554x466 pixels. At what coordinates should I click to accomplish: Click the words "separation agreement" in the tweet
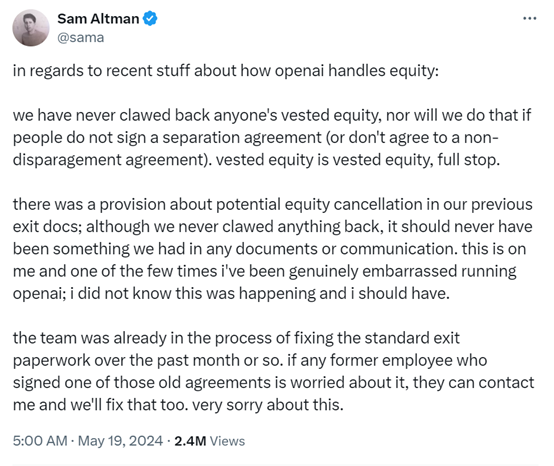242,138
